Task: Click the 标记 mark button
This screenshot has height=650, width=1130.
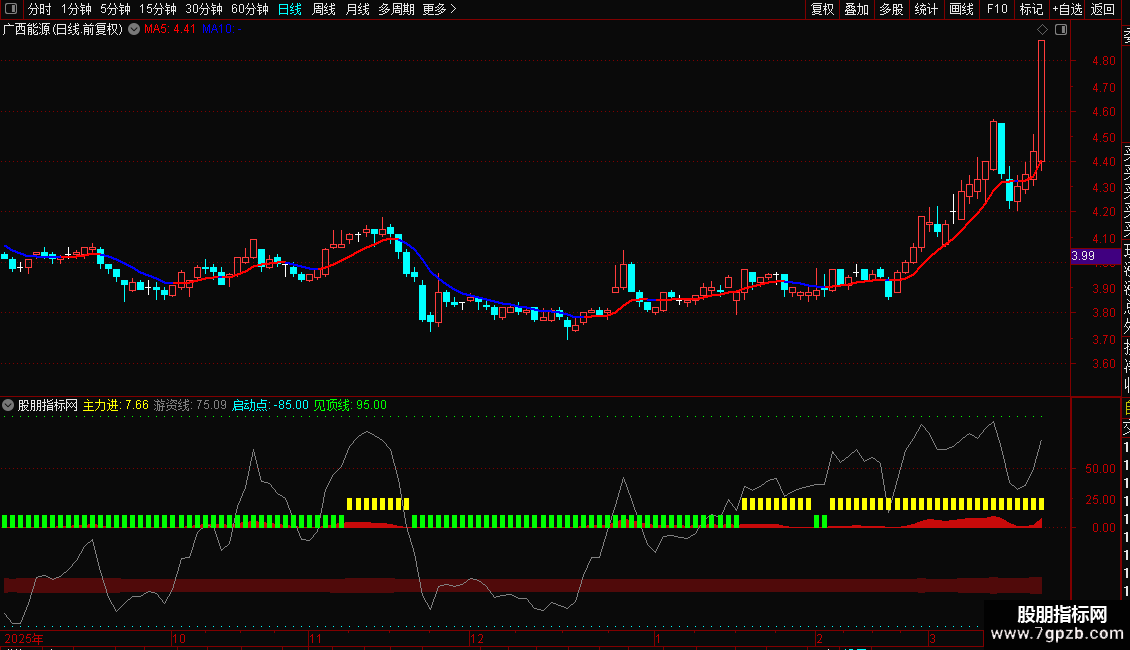Action: (1031, 9)
